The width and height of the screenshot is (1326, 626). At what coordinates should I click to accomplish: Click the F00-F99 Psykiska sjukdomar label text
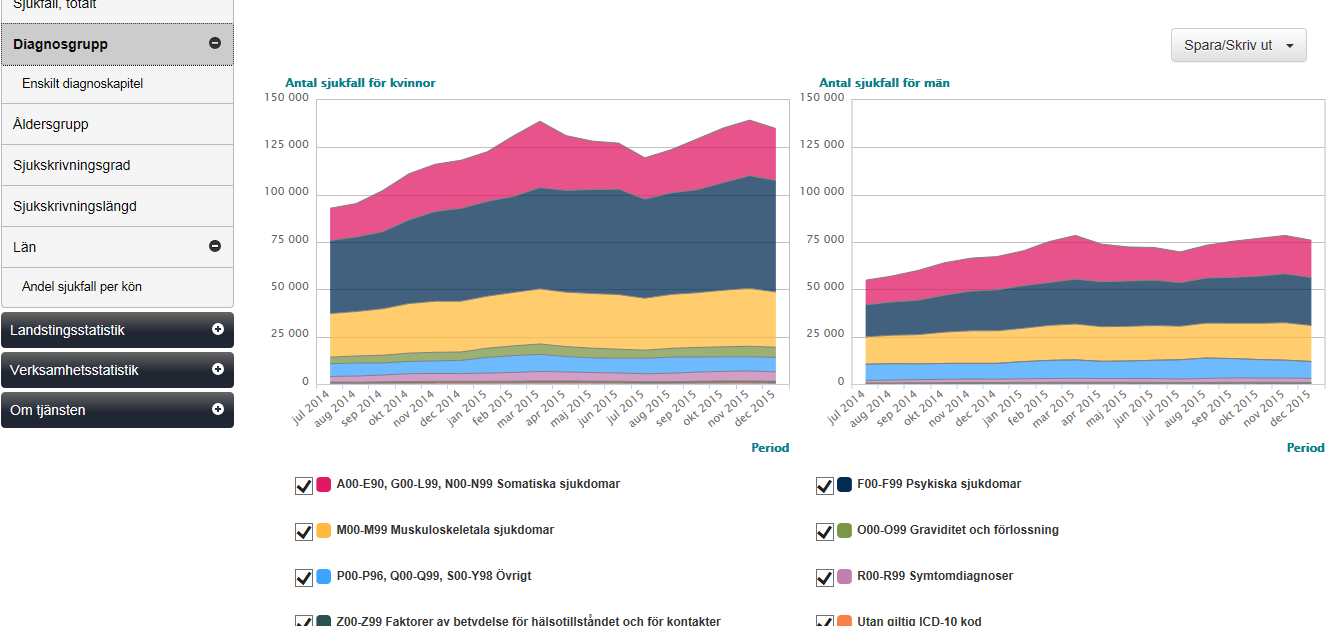coord(939,484)
